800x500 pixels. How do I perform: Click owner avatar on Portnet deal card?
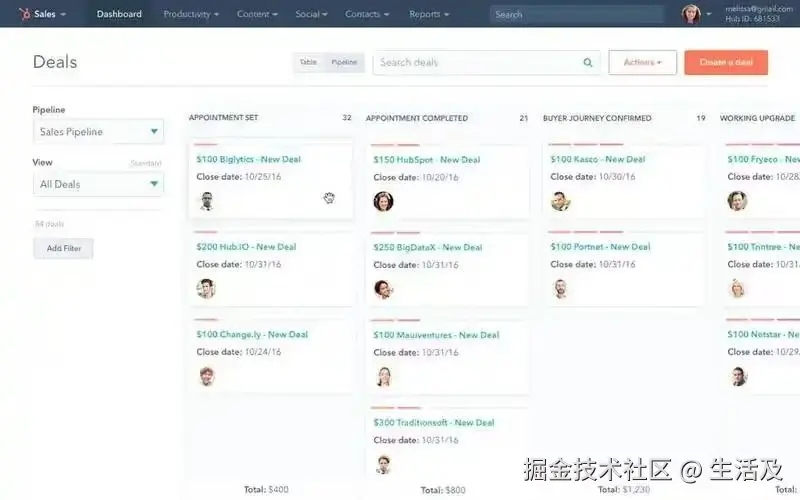click(x=560, y=289)
